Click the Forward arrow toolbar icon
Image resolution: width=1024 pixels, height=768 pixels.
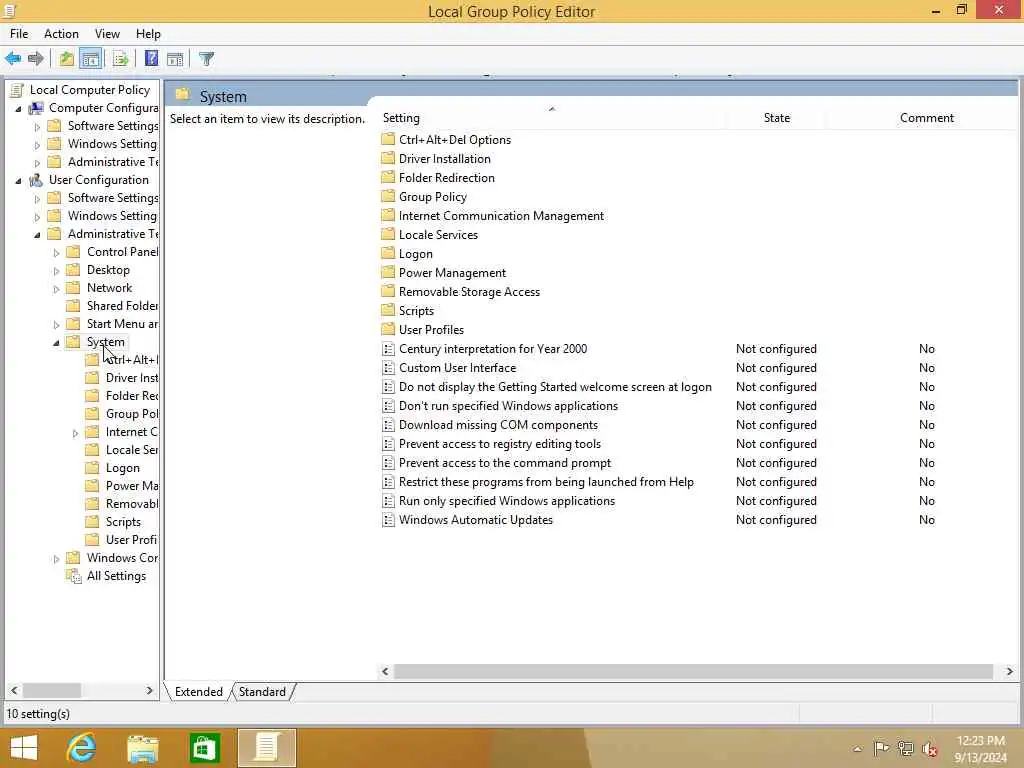pyautogui.click(x=36, y=59)
